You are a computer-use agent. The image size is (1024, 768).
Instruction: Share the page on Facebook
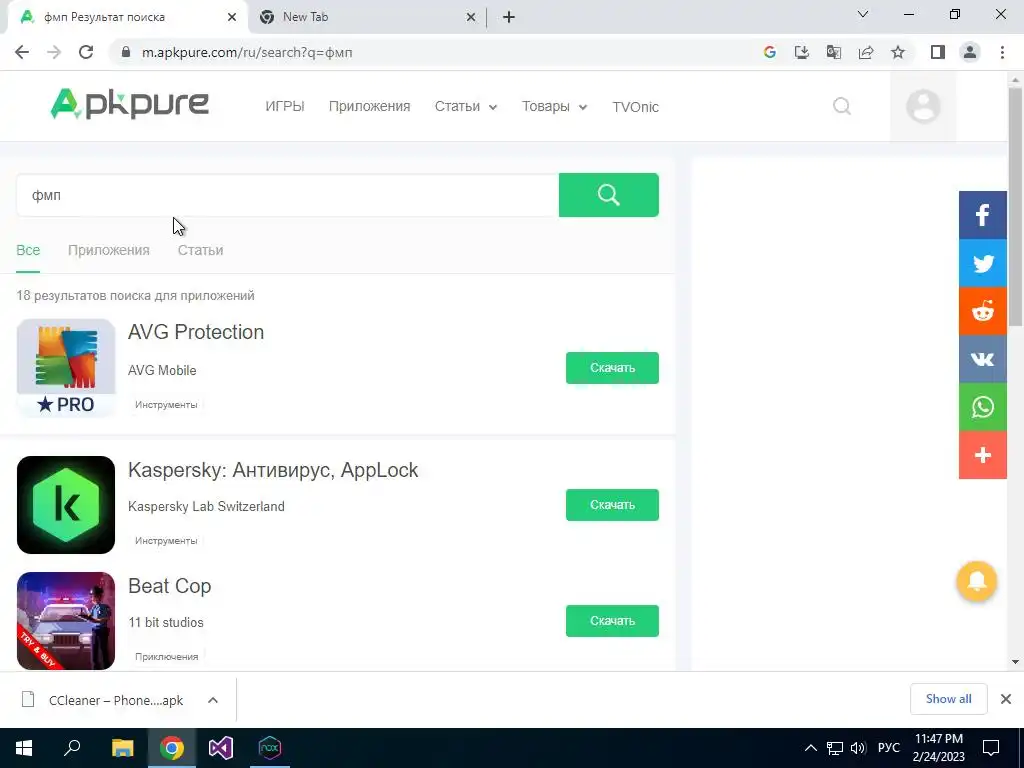(x=983, y=215)
